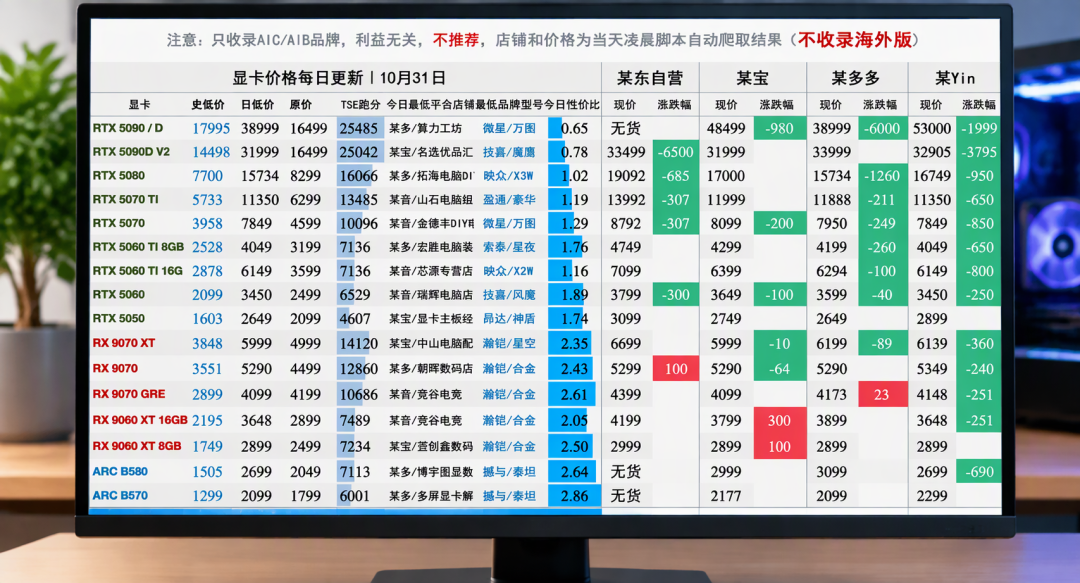Screen dimensions: 1080x583
Task: Open the 昂达/神盾 brand model link
Action: pyautogui.click(x=509, y=318)
